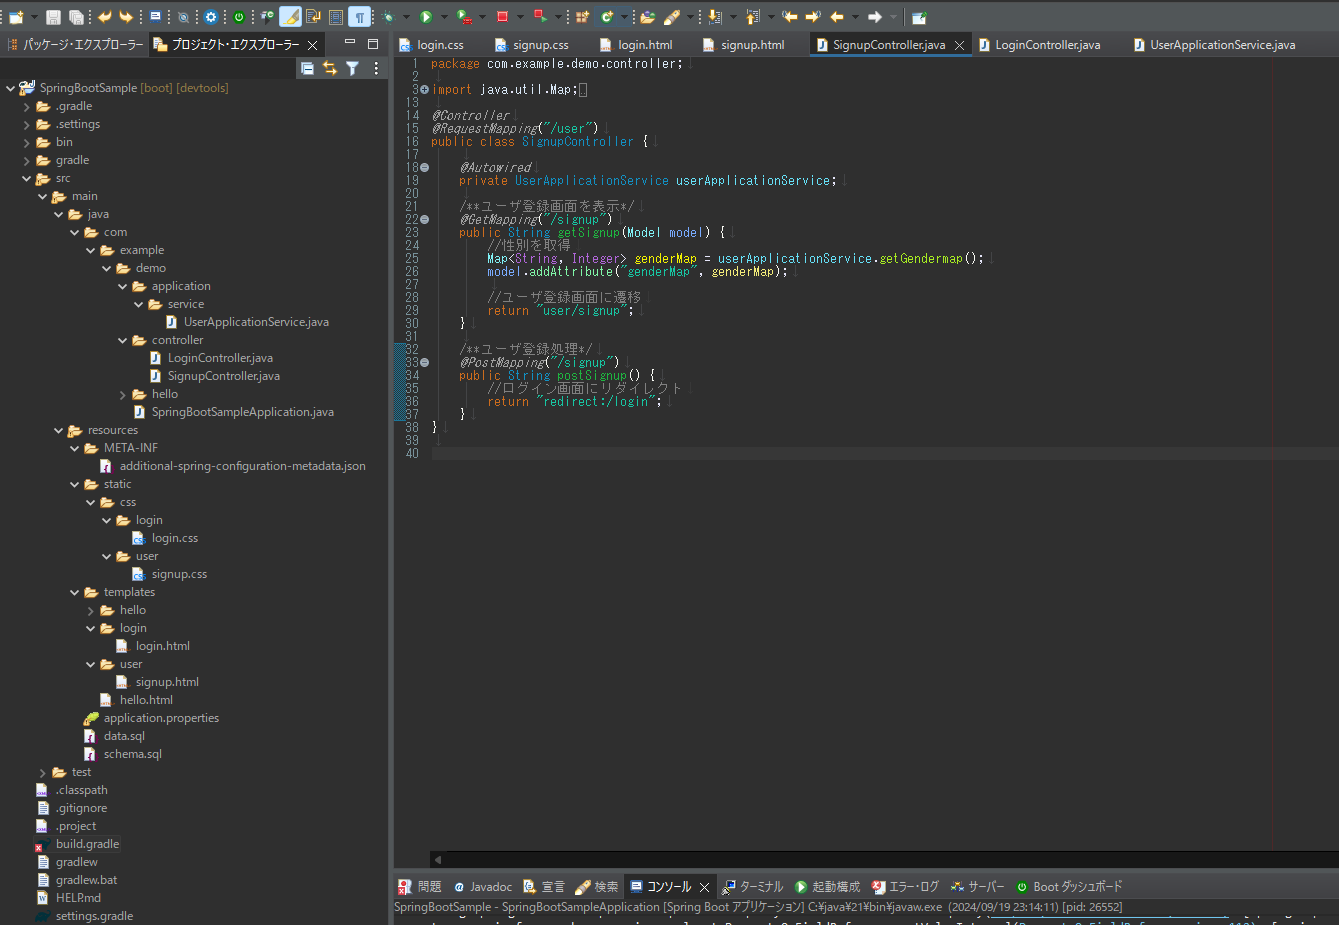
Task: Select UserApplicationService.java in the project tree
Action: 255,322
